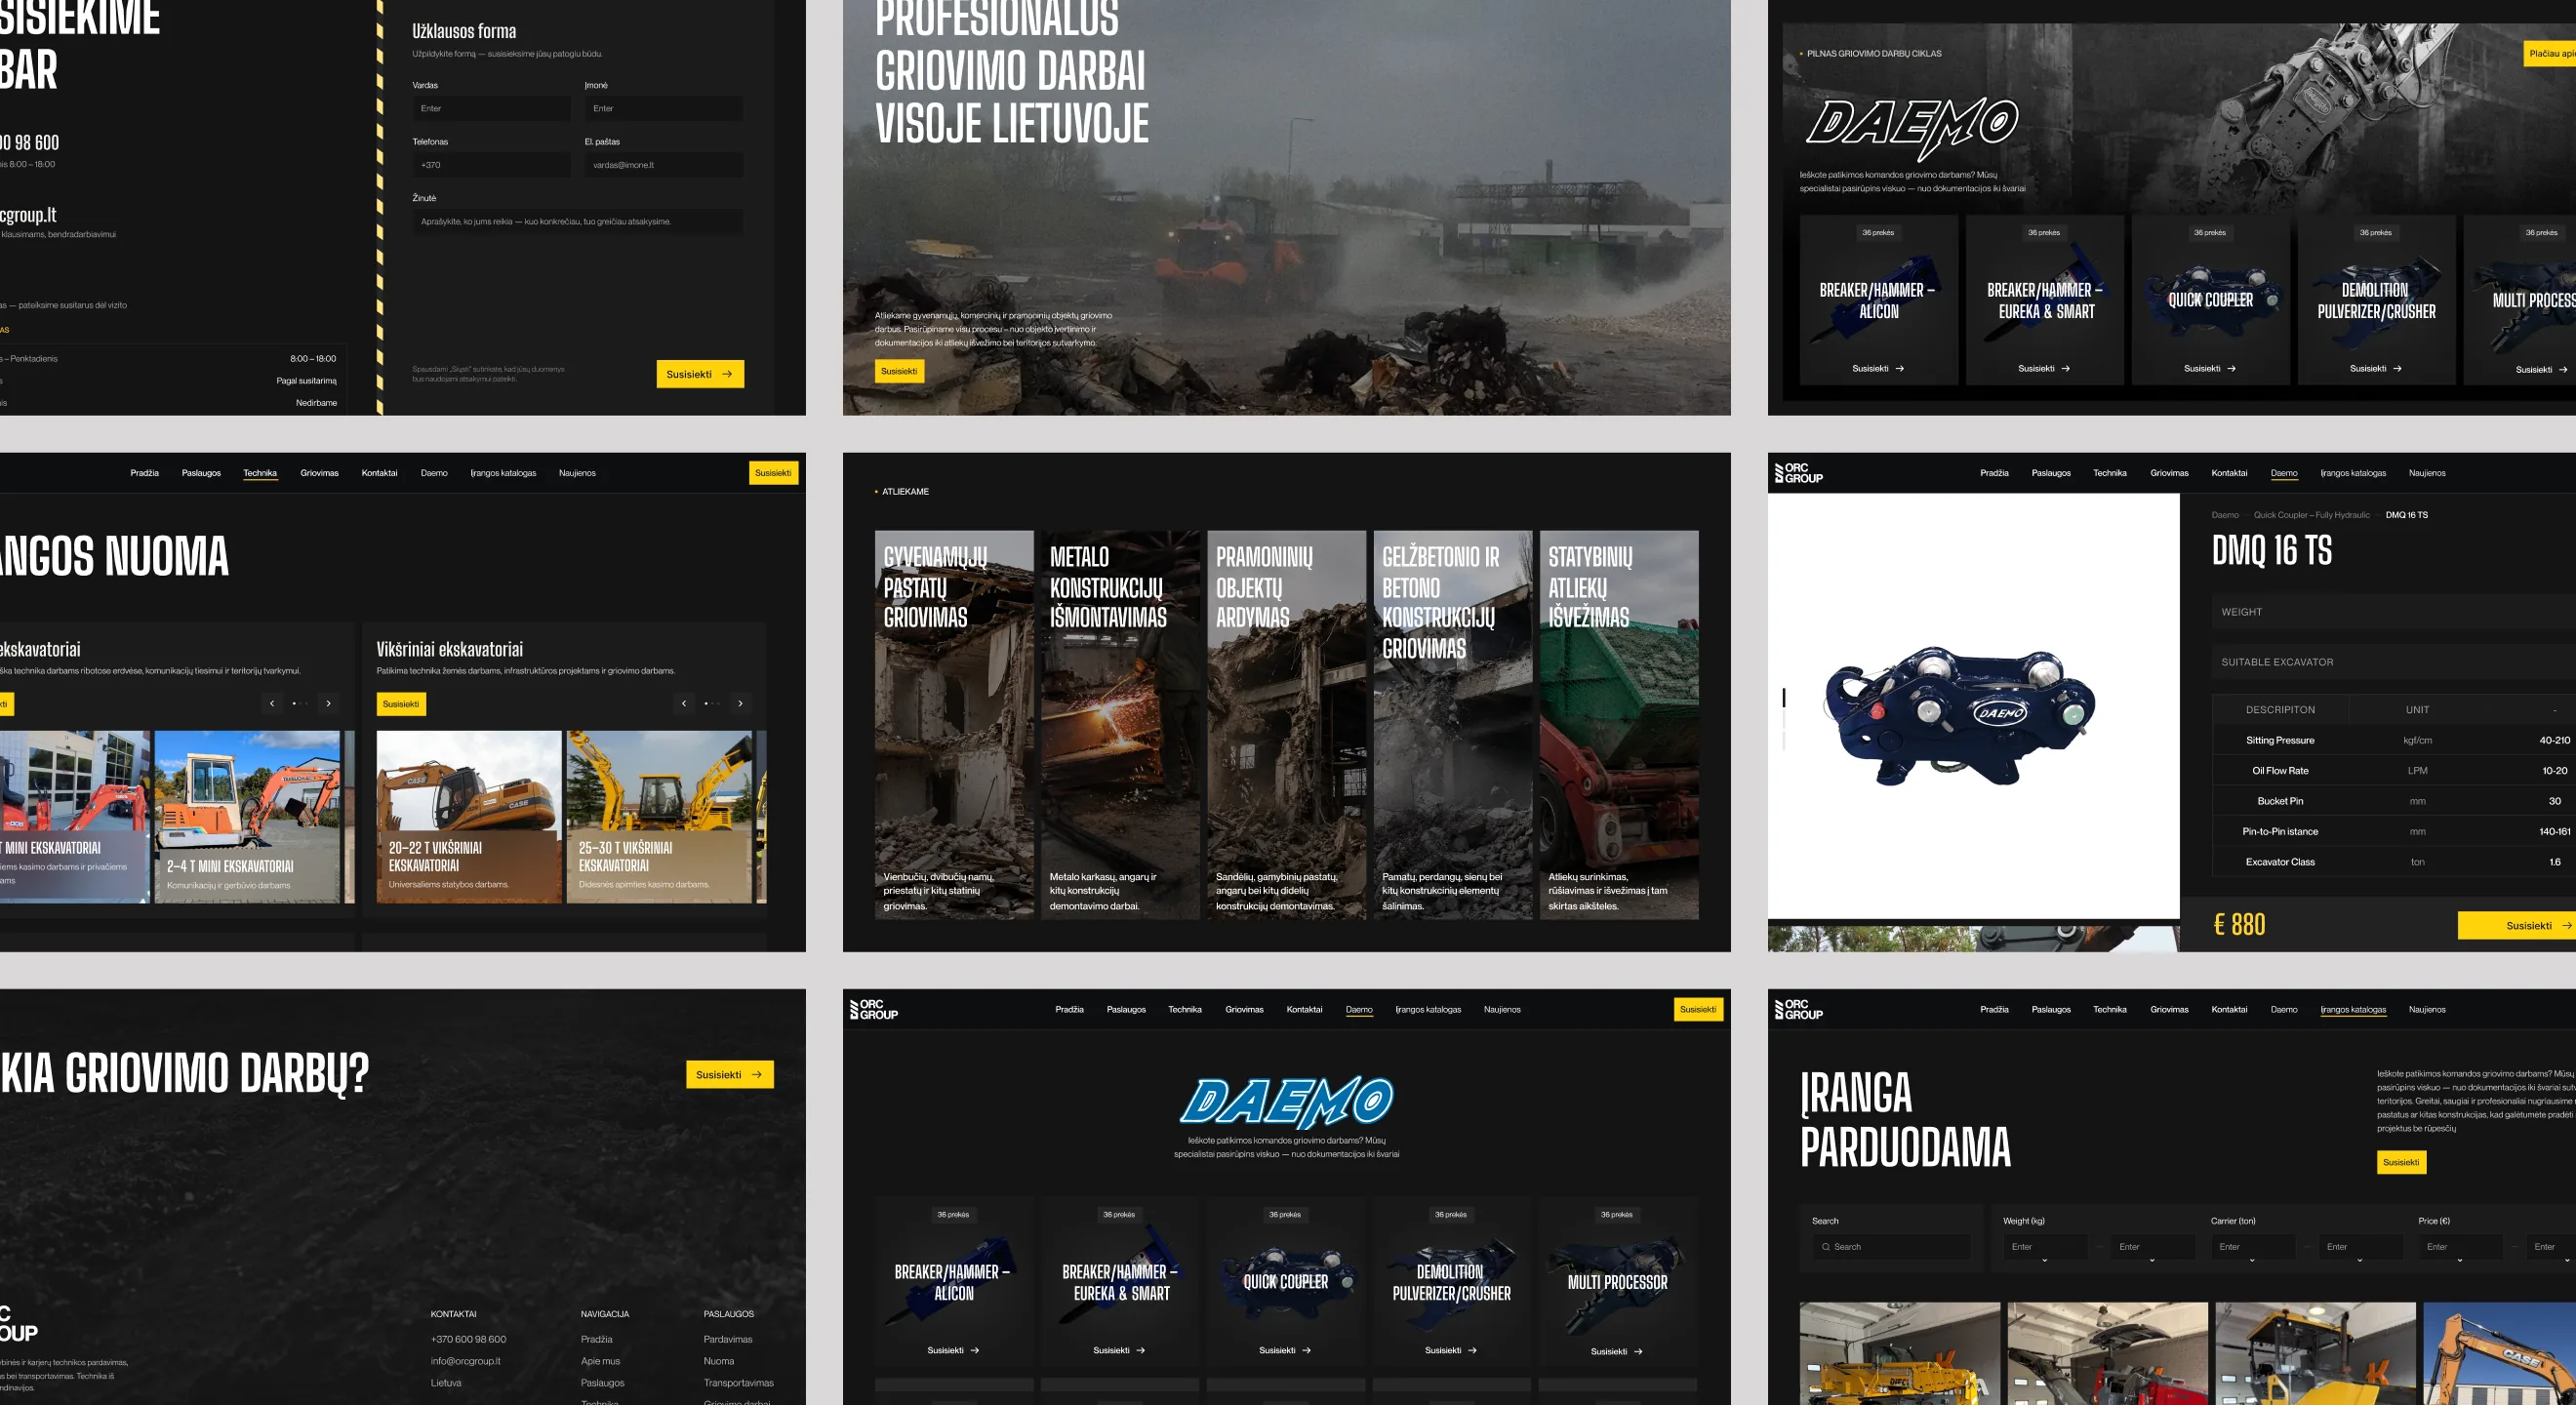Click next arrow in mini ekskavatoriai carousel

(328, 704)
